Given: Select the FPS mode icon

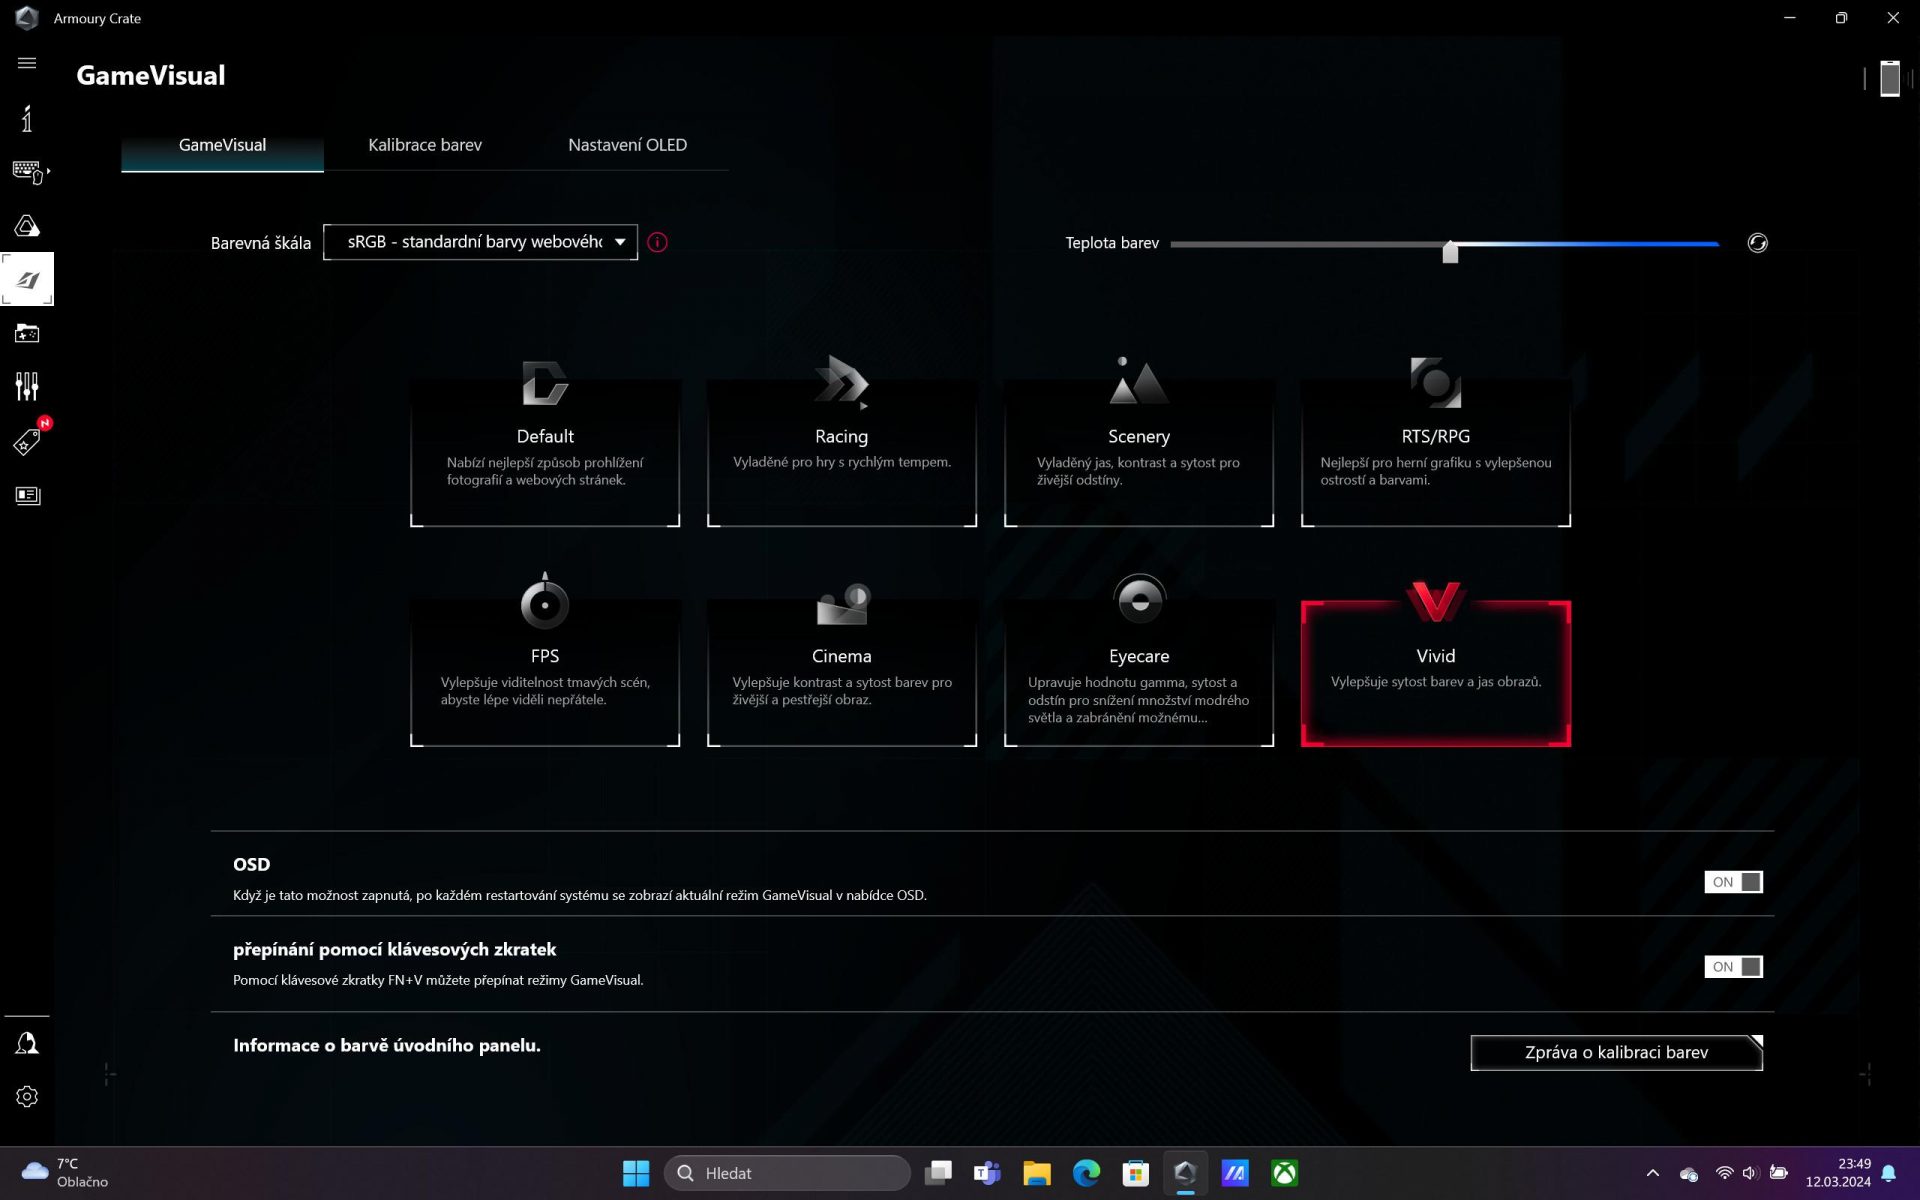Looking at the screenshot, I should 545,601.
